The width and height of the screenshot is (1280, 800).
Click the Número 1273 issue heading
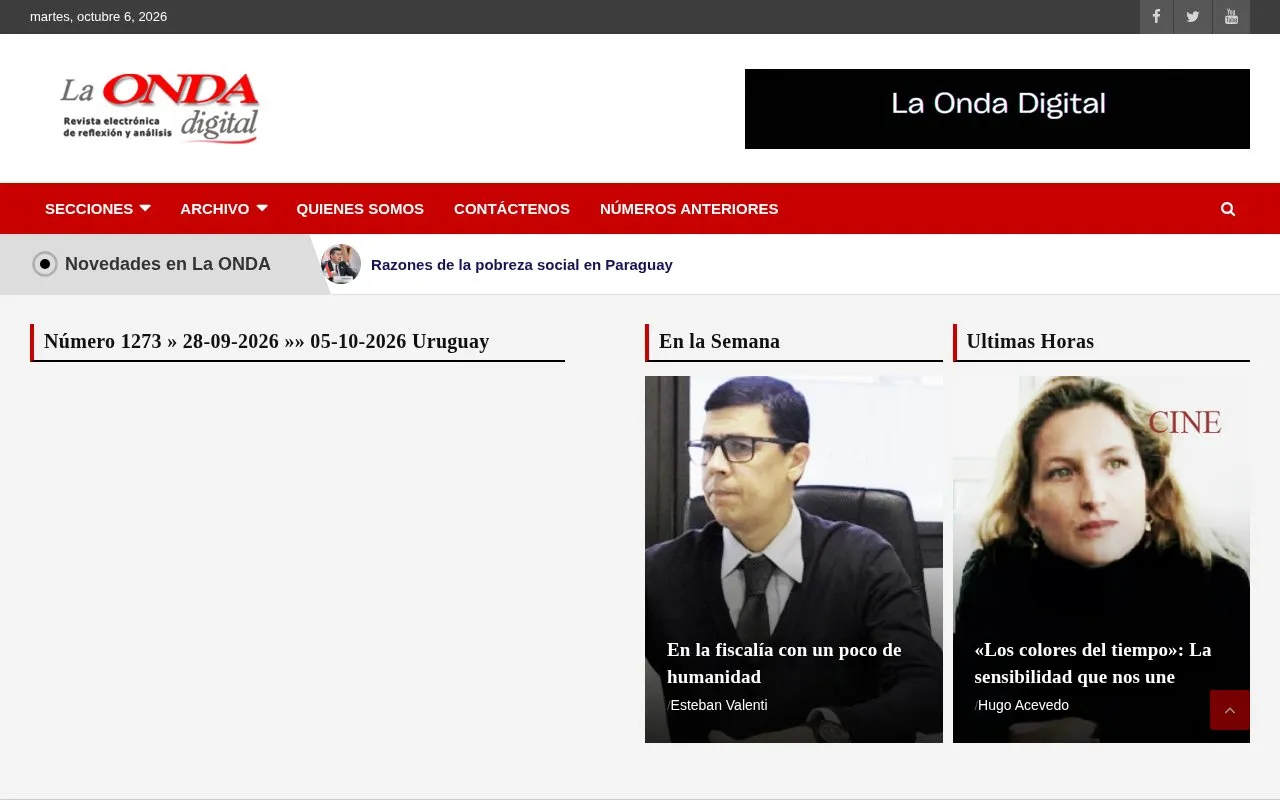267,341
